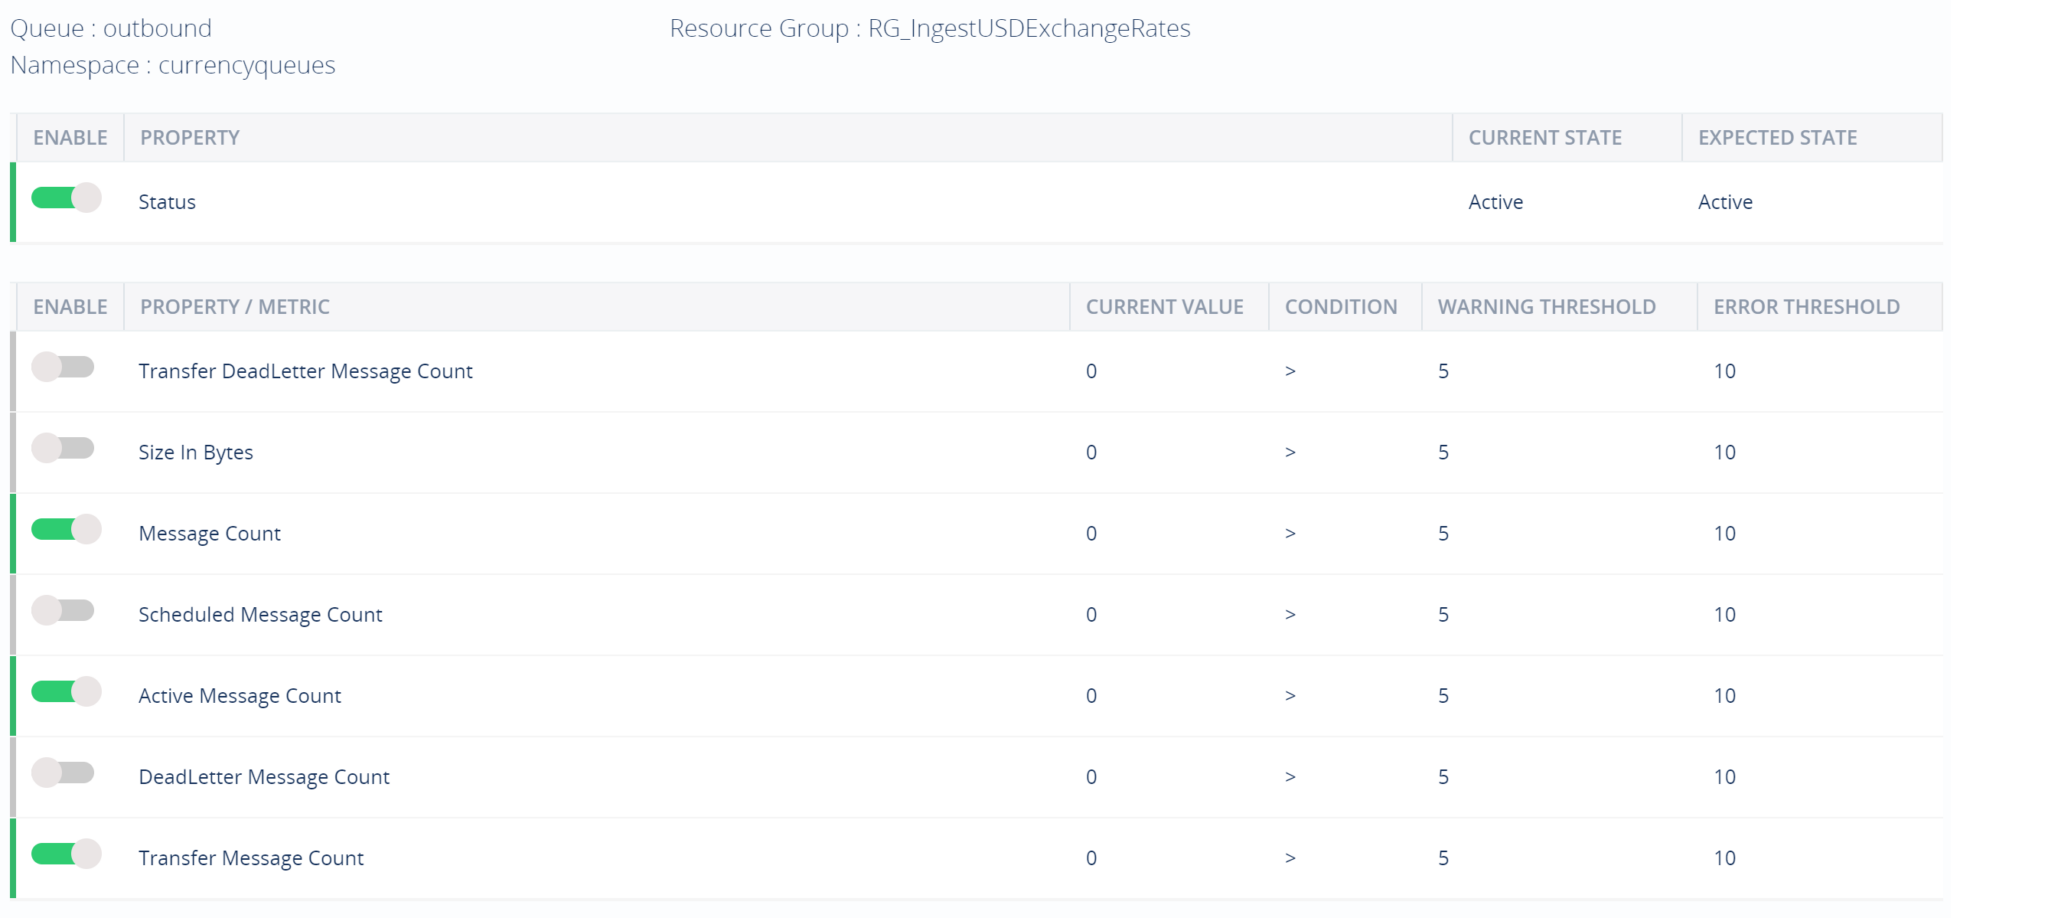
Task: Click the Current Value column header
Action: click(x=1164, y=307)
